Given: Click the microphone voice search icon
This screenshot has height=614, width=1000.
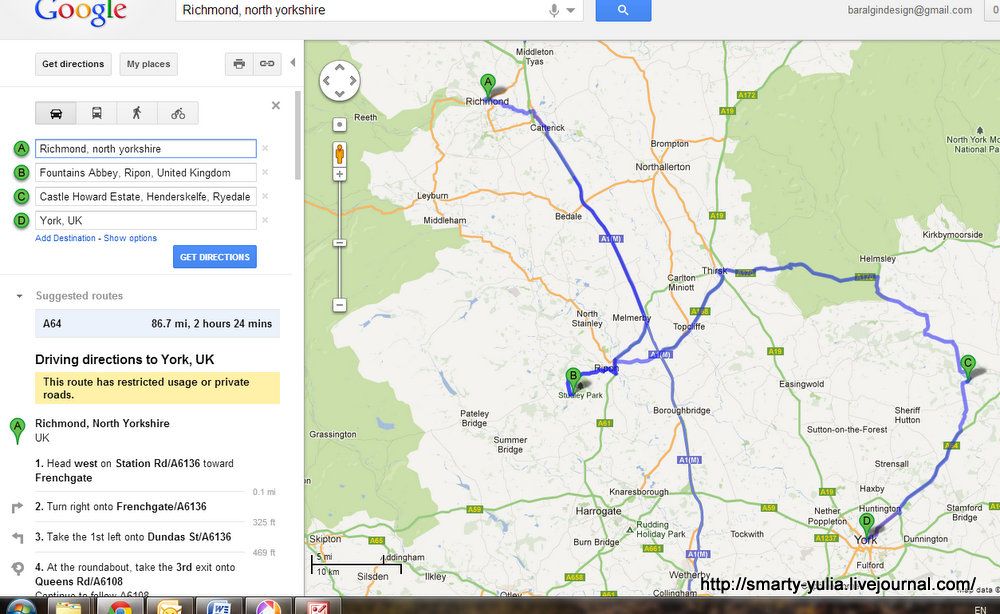Looking at the screenshot, I should point(554,10).
